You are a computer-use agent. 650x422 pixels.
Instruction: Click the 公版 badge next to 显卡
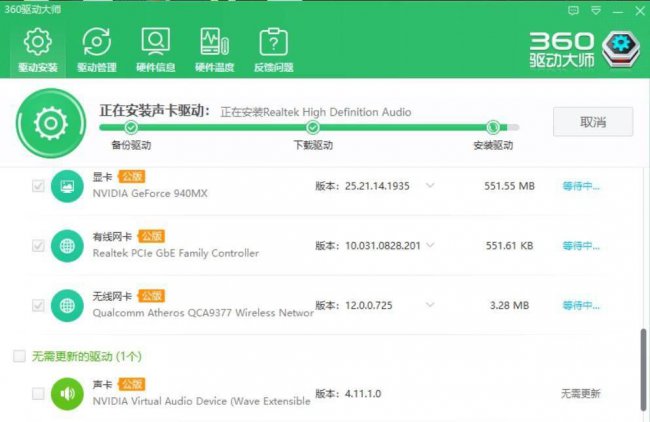(132, 177)
